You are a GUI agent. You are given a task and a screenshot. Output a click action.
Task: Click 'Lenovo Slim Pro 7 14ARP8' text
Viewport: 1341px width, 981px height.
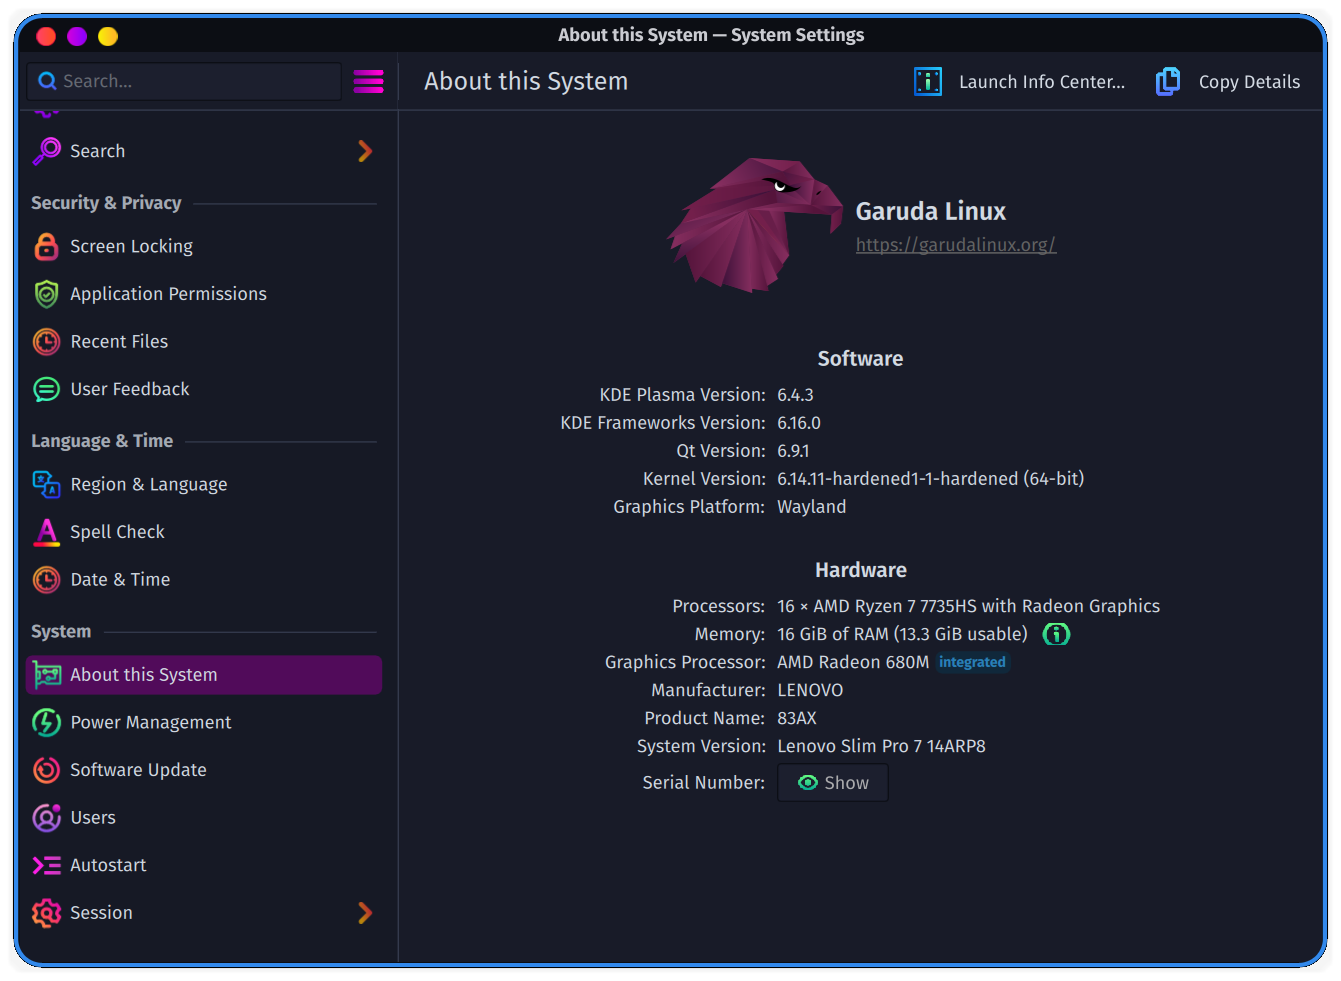881,746
